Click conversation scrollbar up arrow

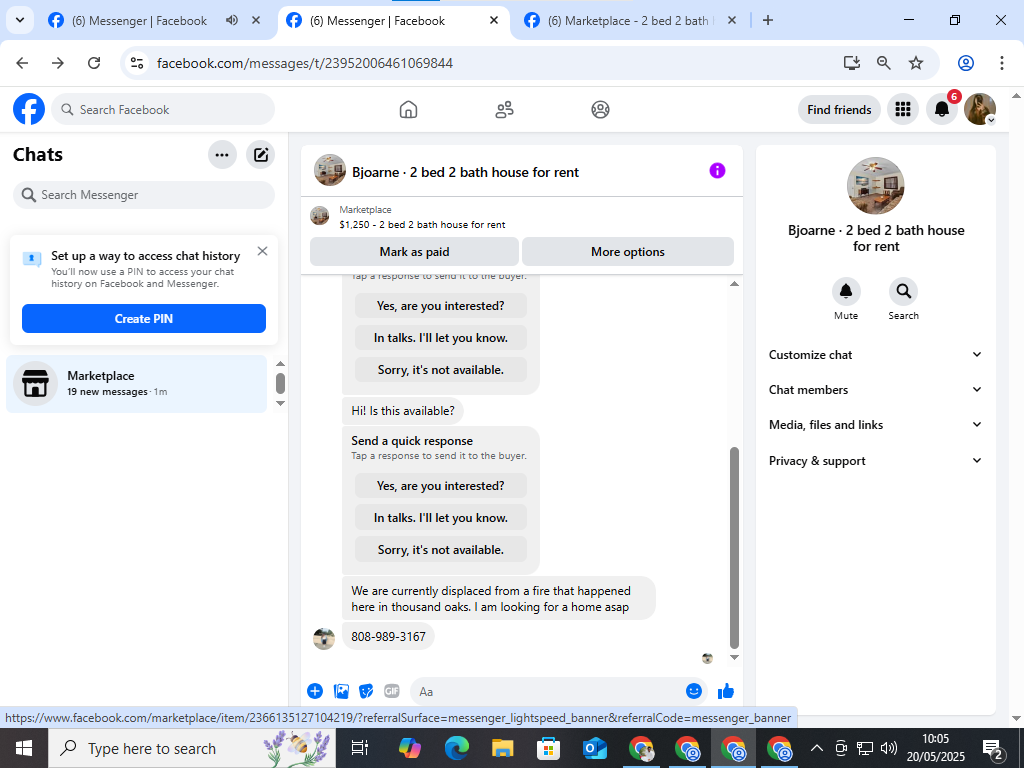734,284
